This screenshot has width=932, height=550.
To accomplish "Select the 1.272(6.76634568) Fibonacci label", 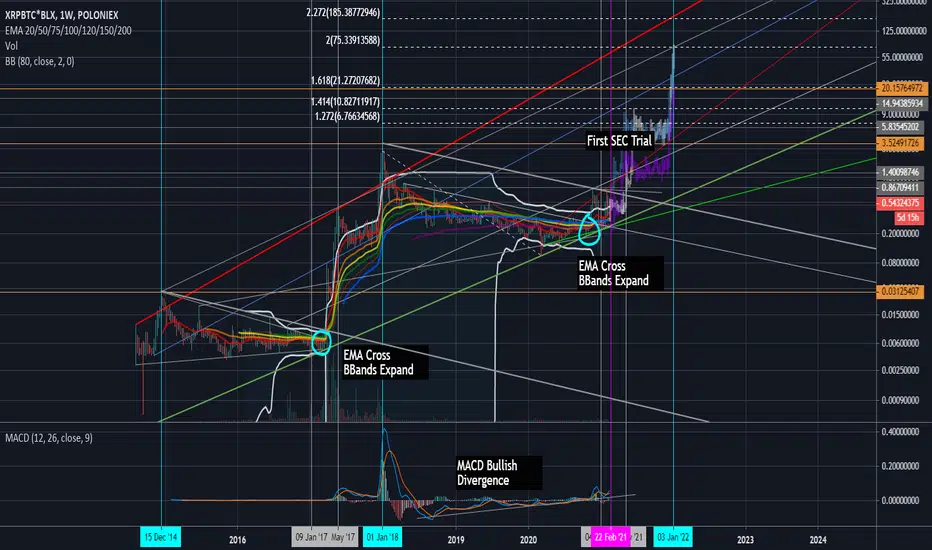I will (347, 116).
